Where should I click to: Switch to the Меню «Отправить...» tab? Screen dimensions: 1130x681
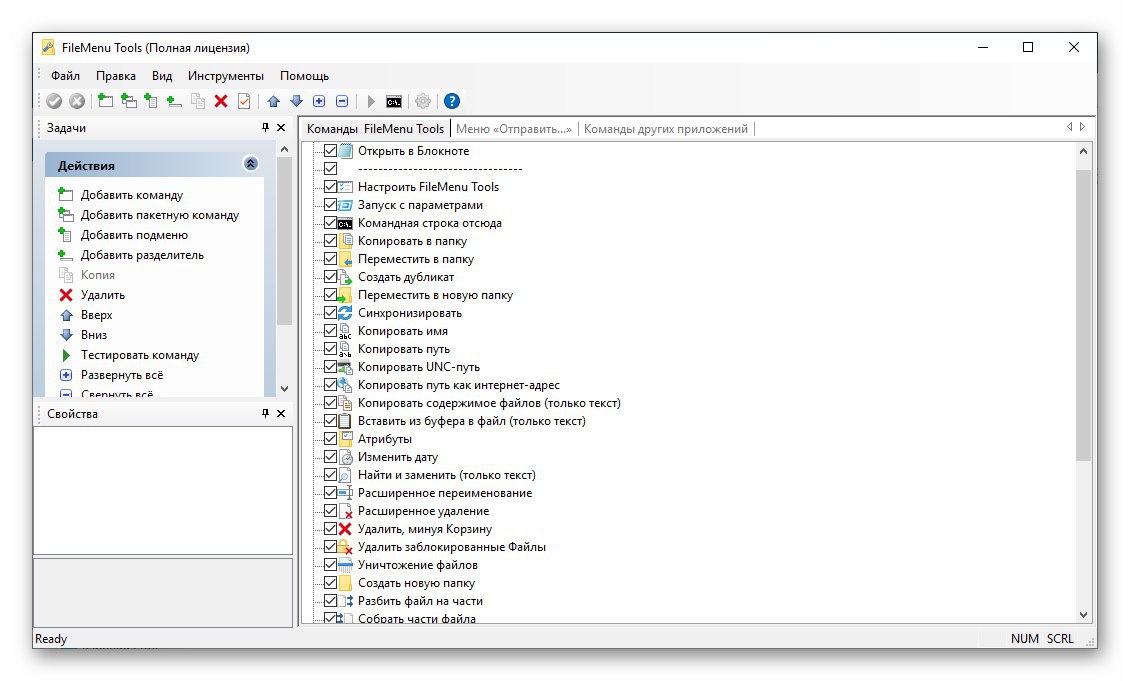click(x=513, y=129)
